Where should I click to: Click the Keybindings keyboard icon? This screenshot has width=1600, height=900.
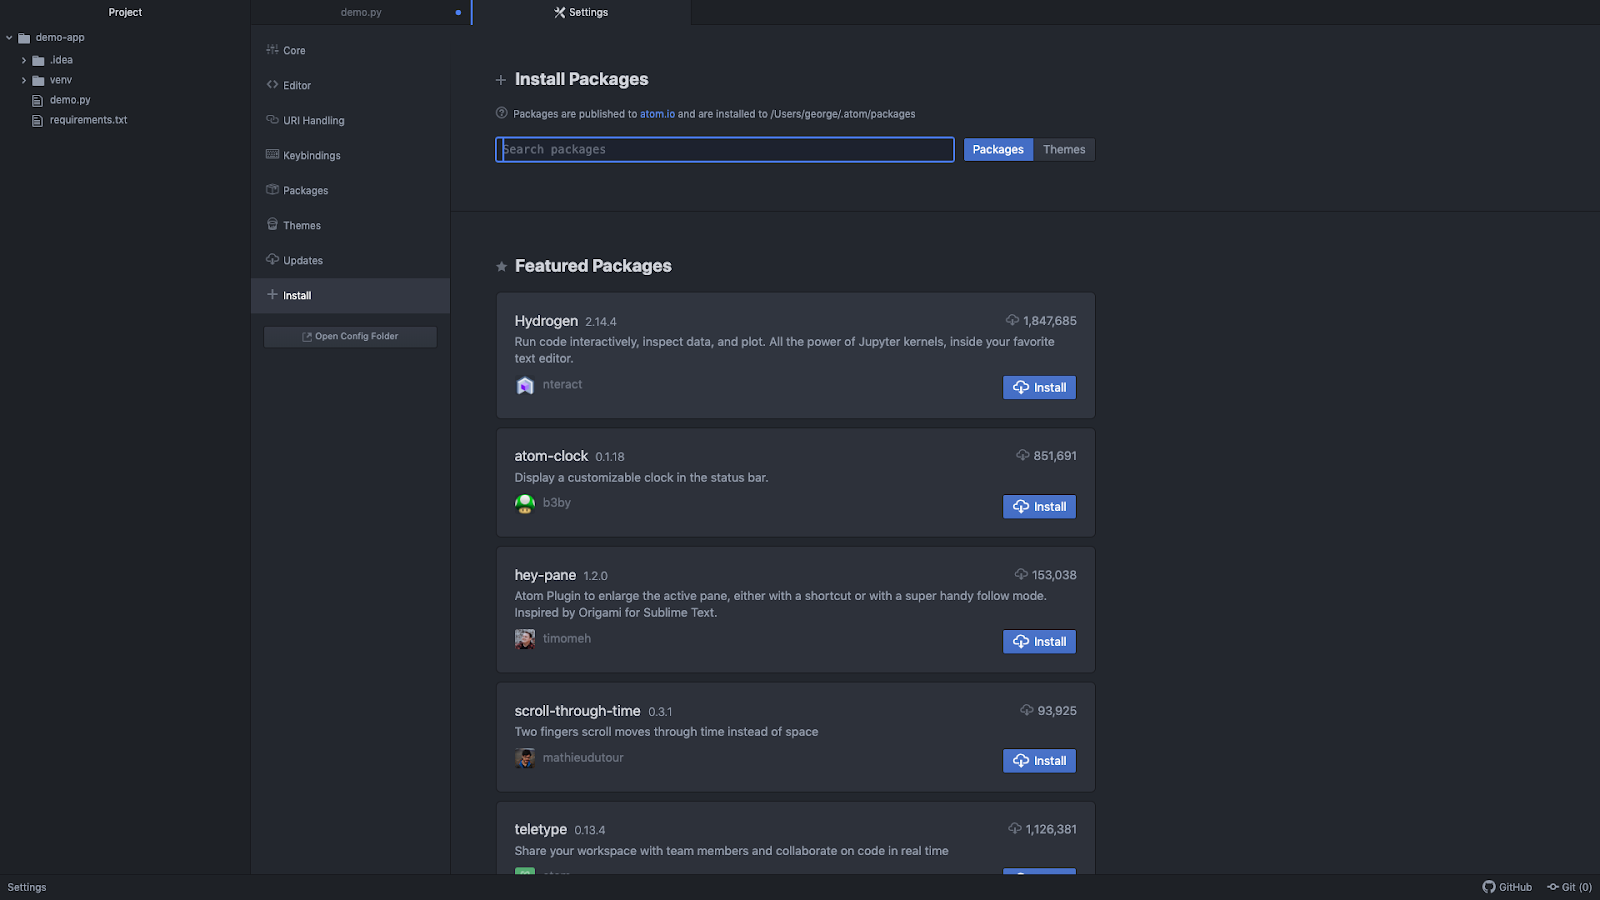click(x=272, y=154)
